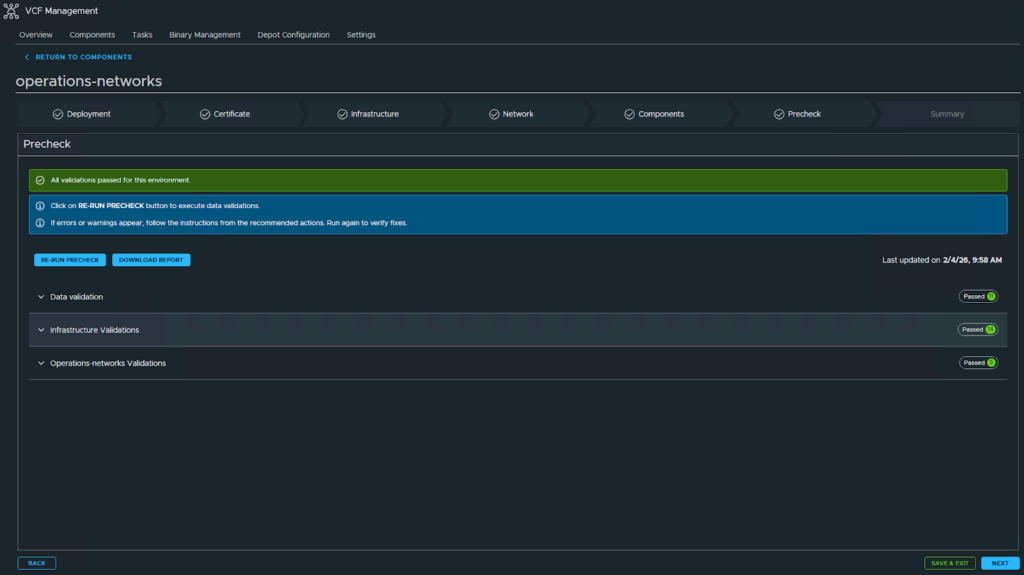Click the green count badge for Operations-networks Validations
Screen dimensions: 1024x575
991,363
